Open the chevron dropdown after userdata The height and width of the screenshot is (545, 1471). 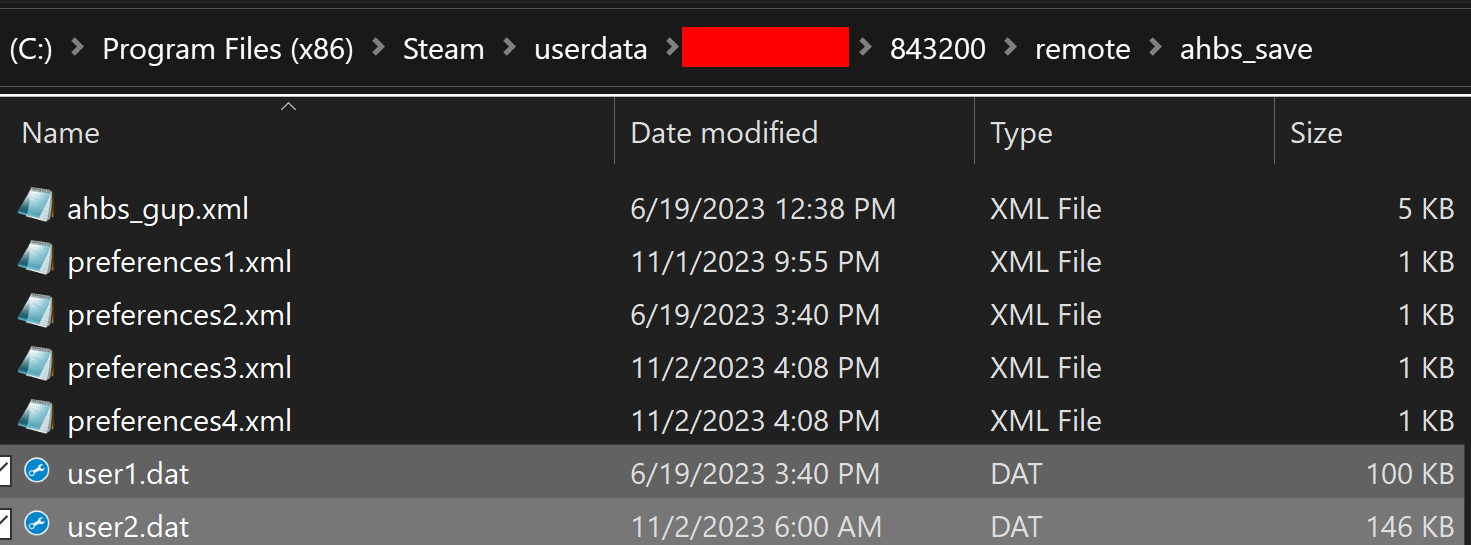[672, 49]
